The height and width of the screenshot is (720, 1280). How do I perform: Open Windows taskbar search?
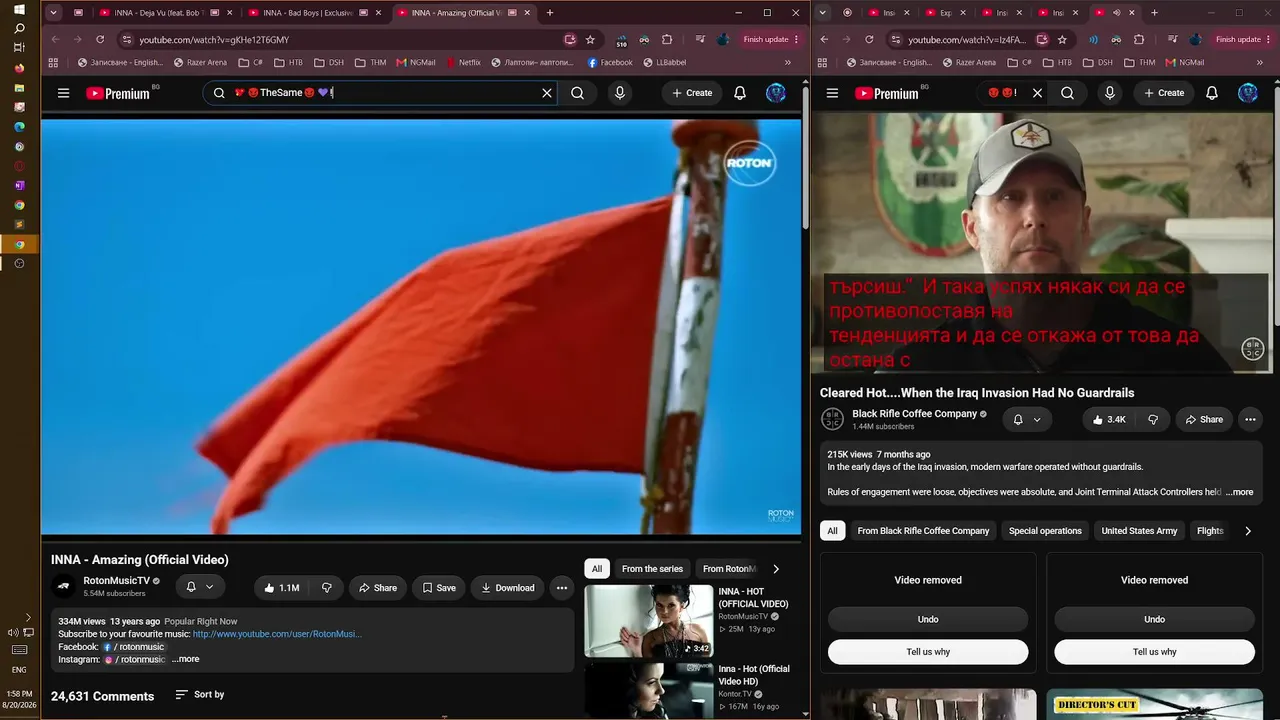pyautogui.click(x=19, y=28)
